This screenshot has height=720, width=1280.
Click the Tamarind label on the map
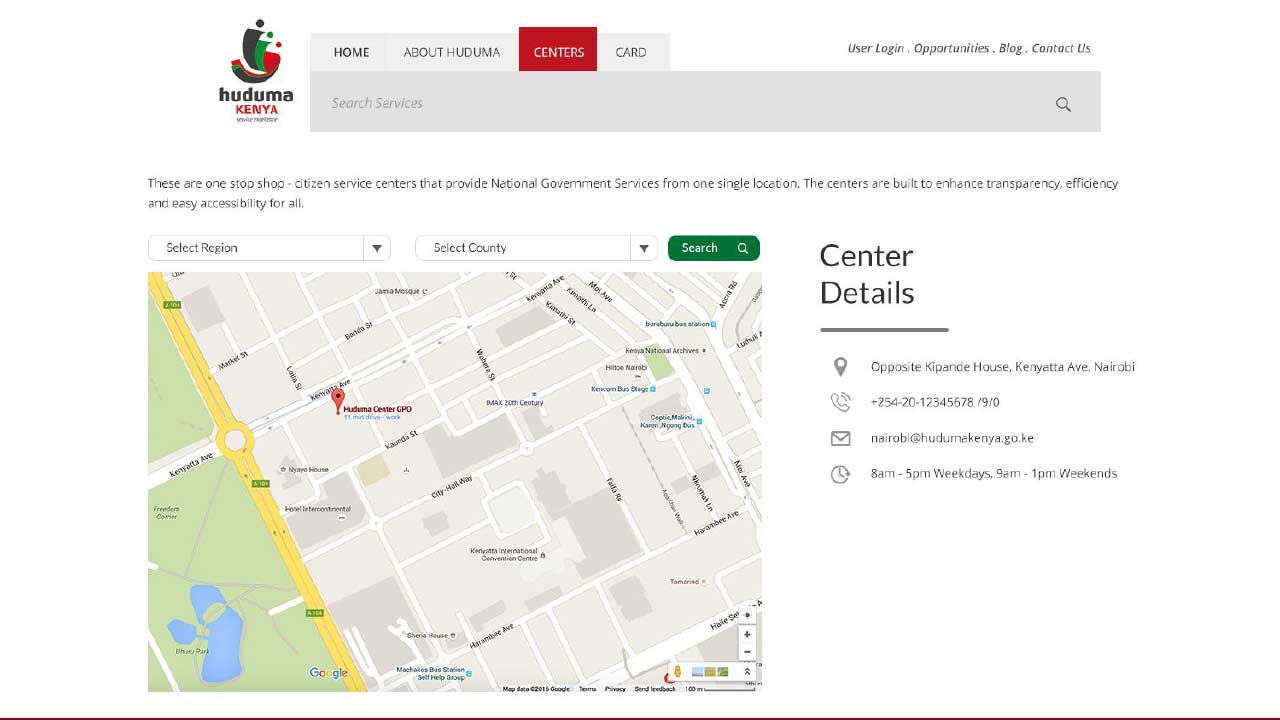(685, 581)
